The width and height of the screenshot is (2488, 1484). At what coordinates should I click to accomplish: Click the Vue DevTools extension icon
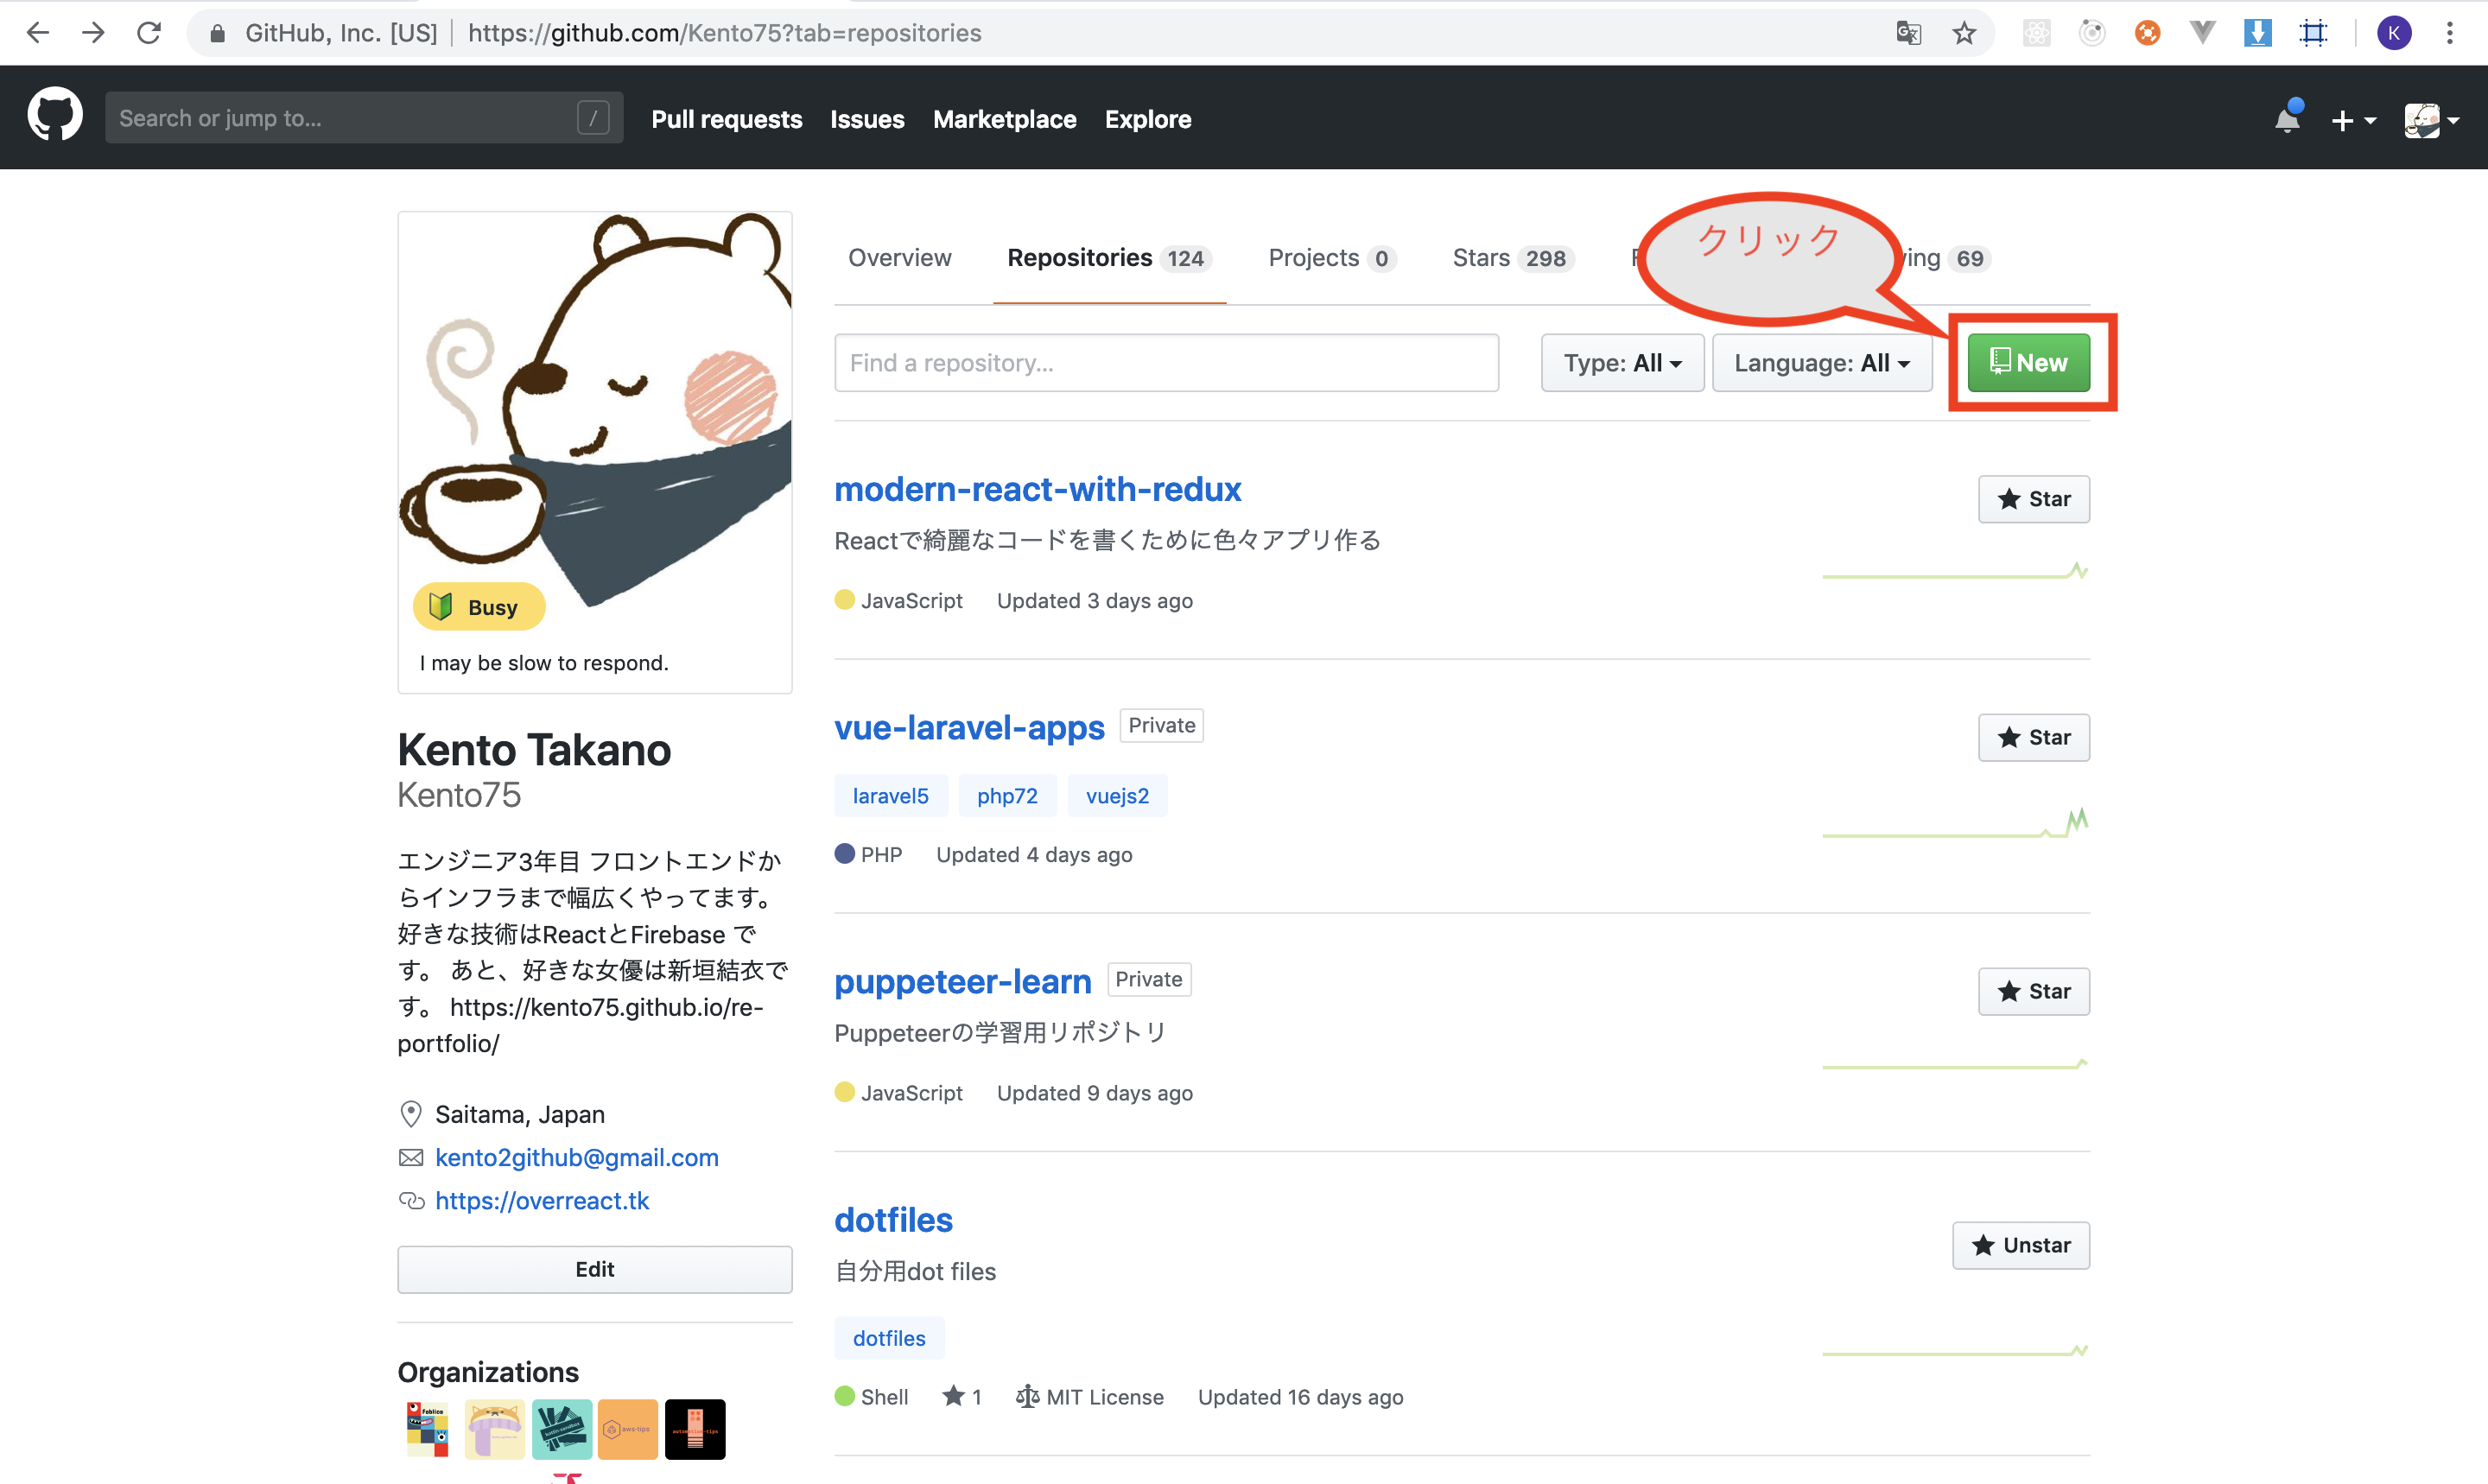[2202, 33]
